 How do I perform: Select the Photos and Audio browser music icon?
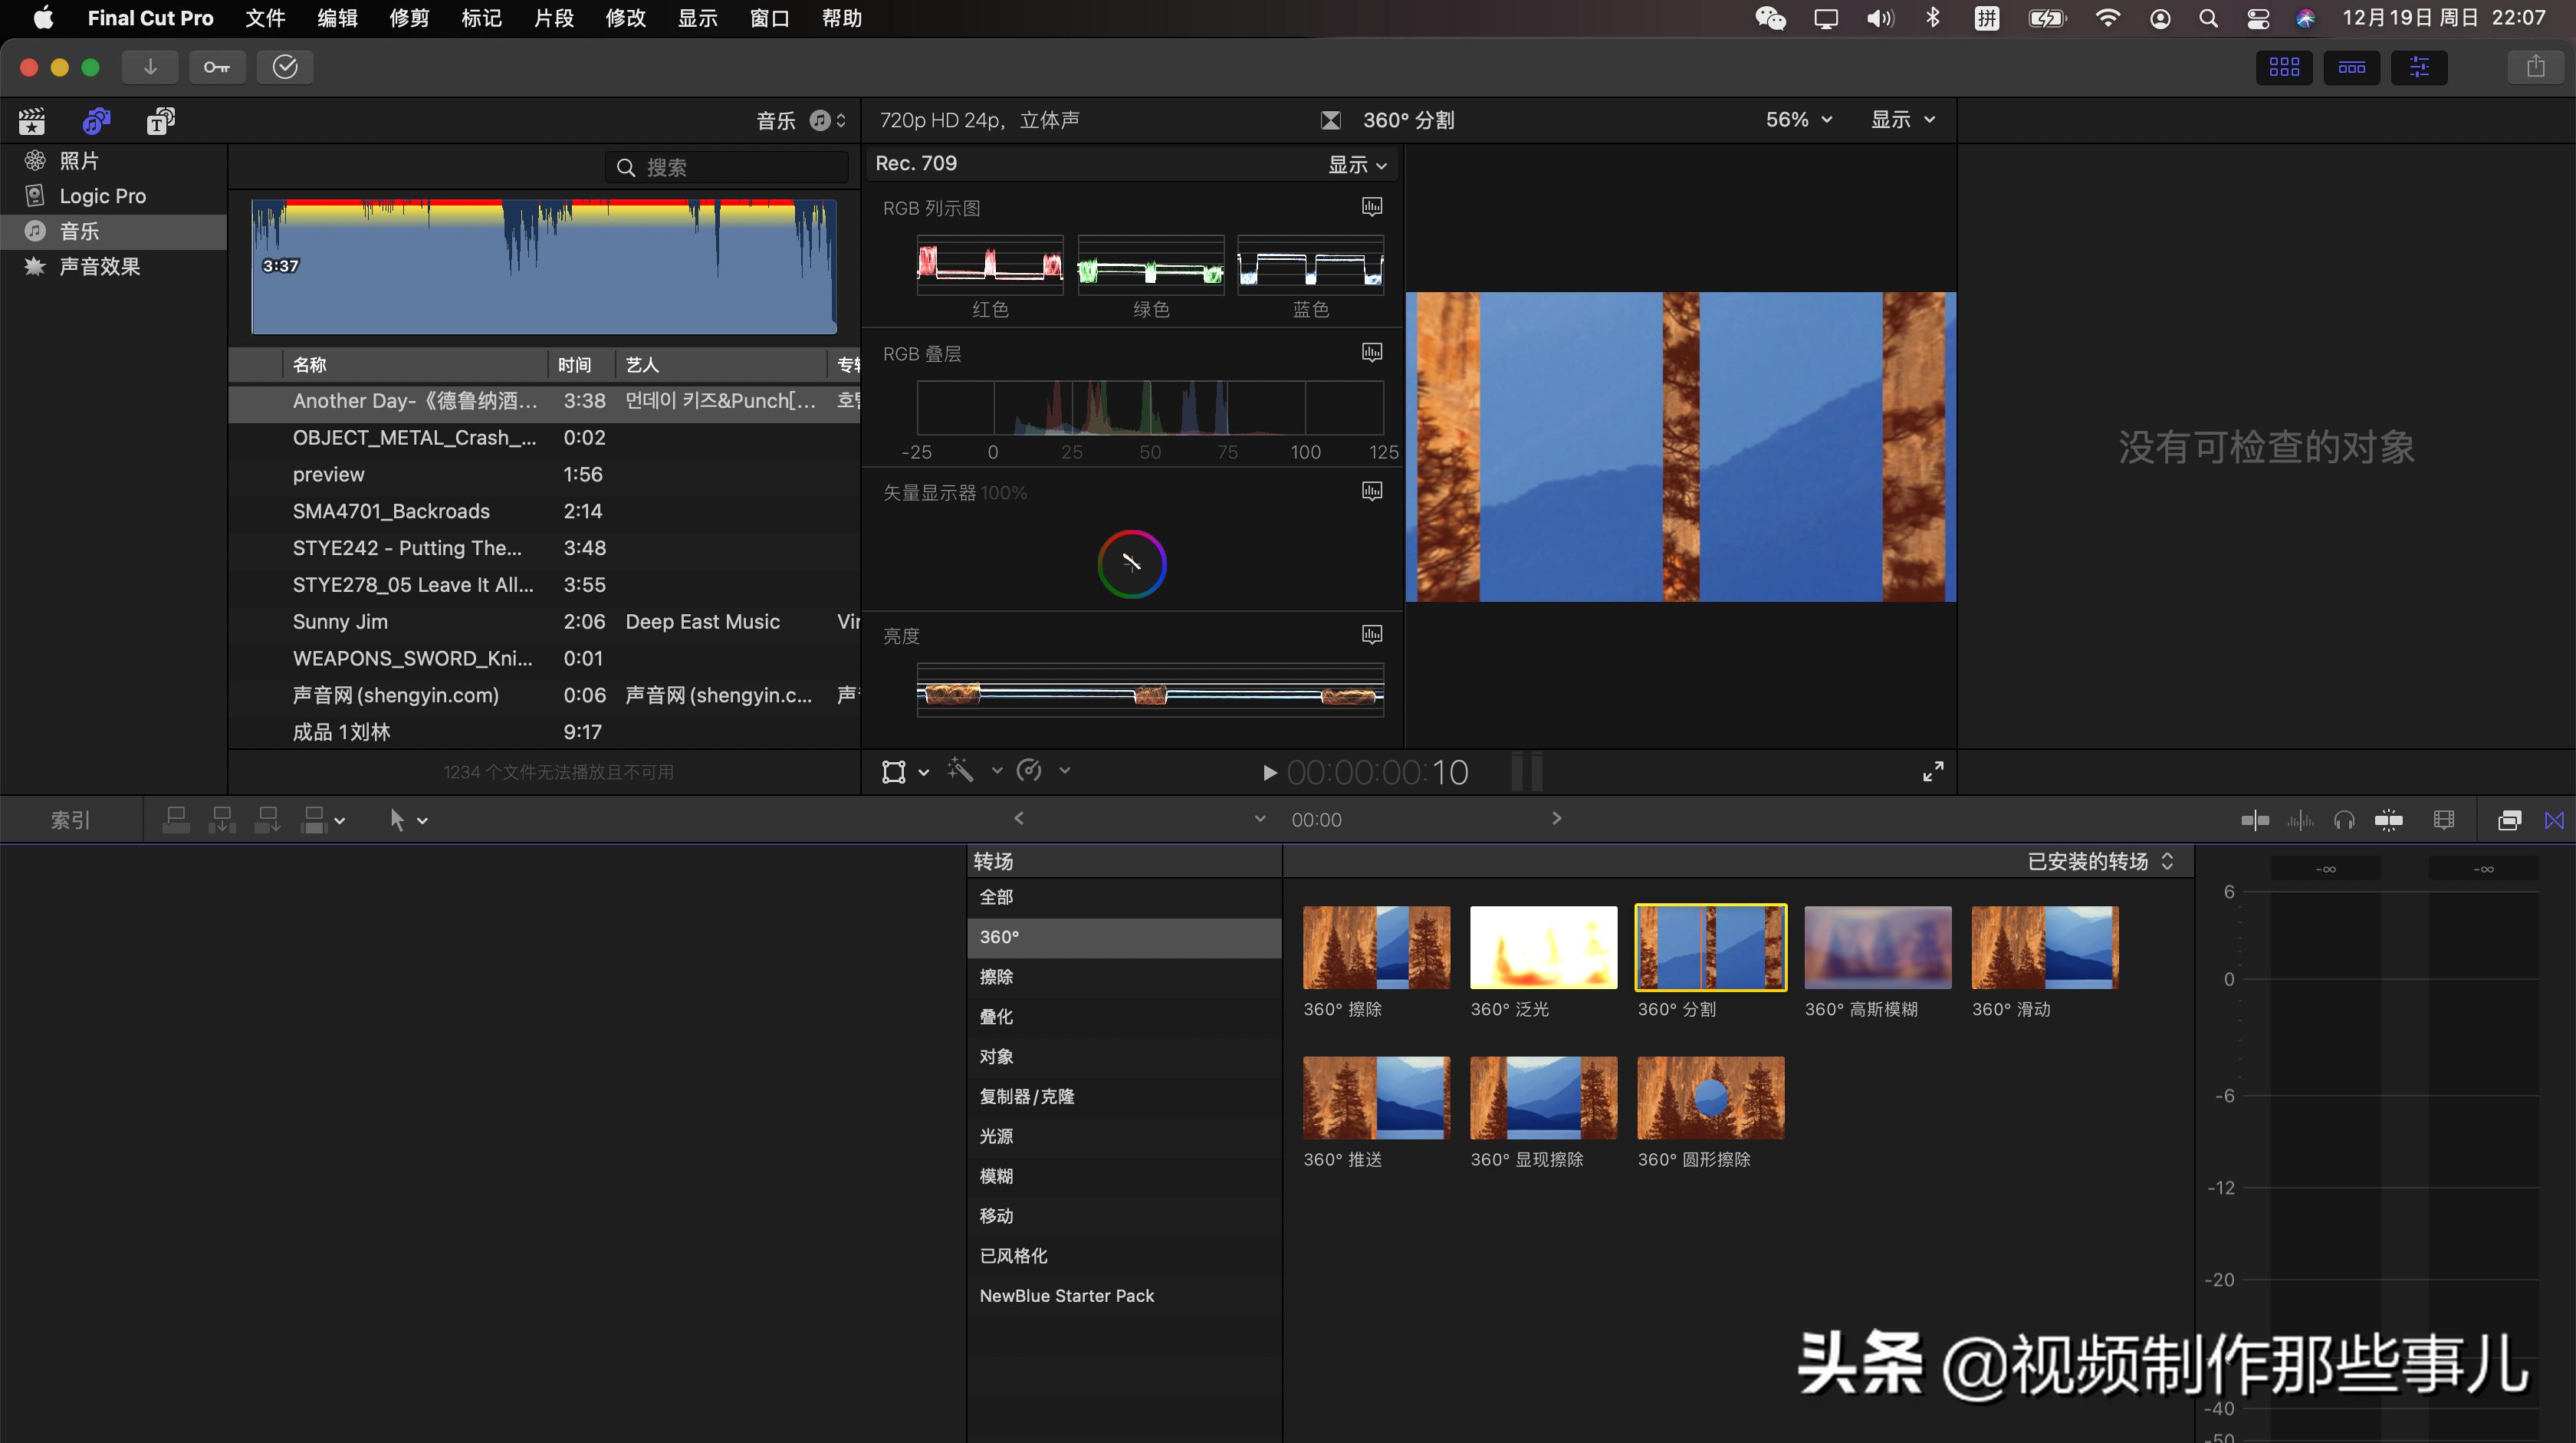coord(95,120)
